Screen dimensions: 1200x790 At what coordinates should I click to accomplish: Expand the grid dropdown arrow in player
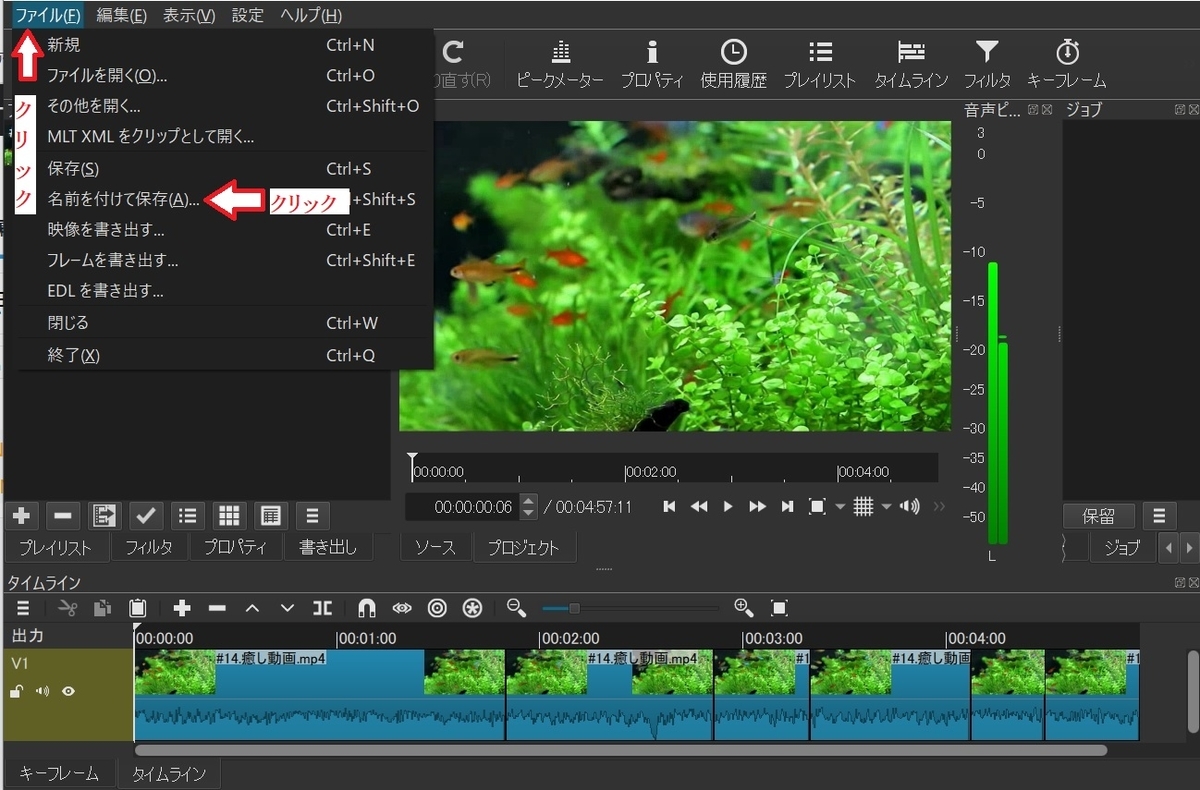coord(886,507)
